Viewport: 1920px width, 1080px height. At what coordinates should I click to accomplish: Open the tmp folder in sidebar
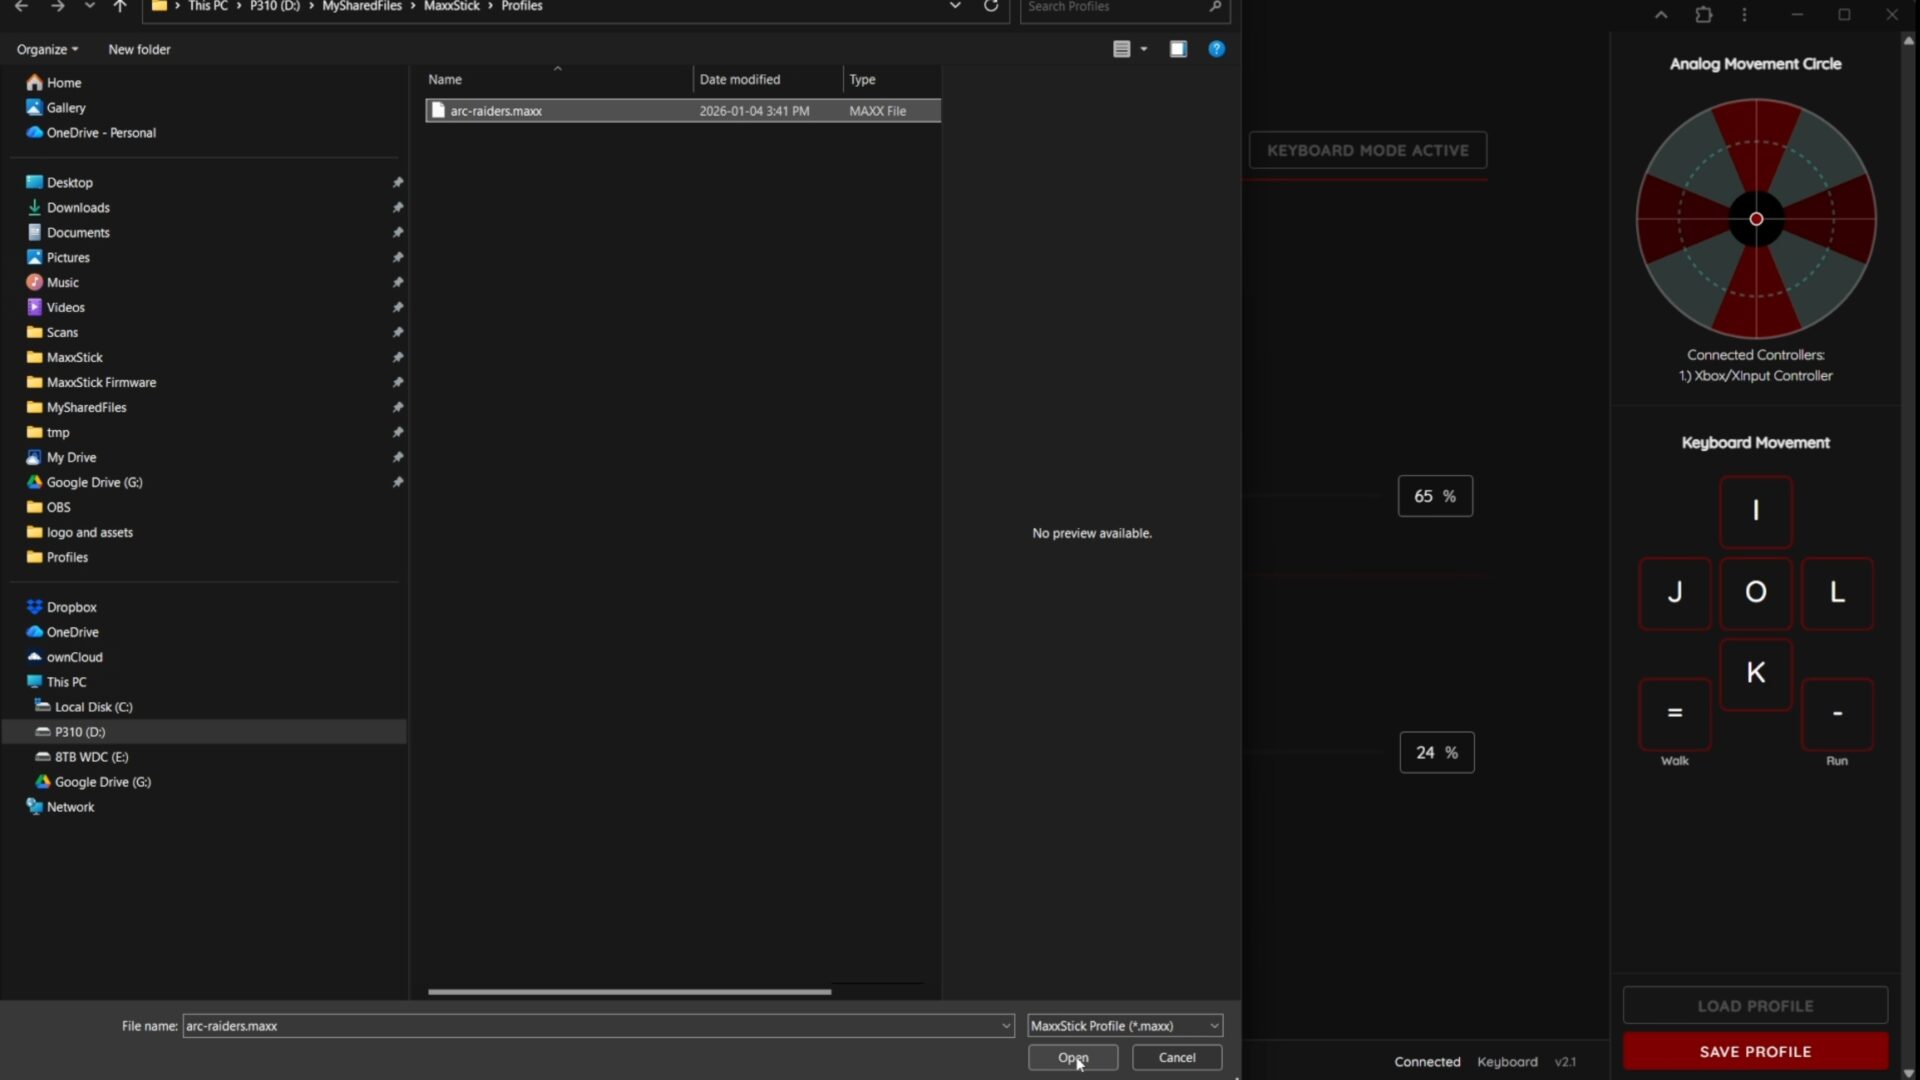click(48, 433)
